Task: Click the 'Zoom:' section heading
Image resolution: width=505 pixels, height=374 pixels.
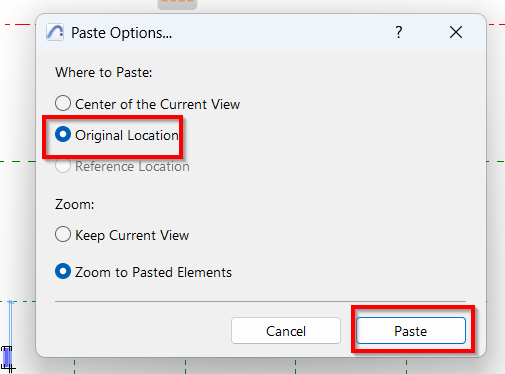Action: 75,204
